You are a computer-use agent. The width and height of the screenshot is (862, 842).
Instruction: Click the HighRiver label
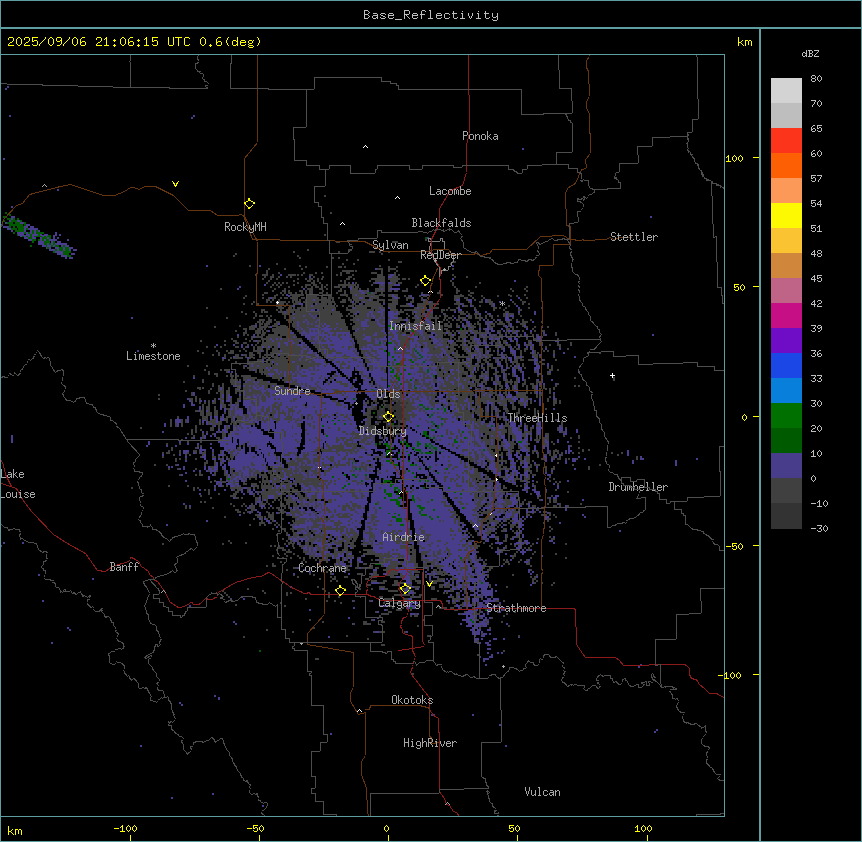430,743
